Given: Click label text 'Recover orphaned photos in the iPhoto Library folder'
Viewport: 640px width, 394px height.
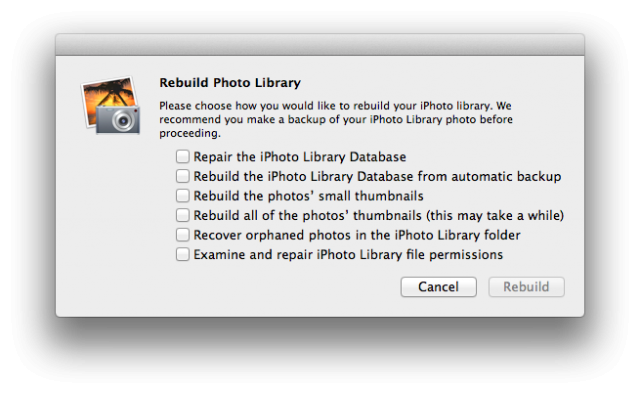Looking at the screenshot, I should (x=357, y=235).
